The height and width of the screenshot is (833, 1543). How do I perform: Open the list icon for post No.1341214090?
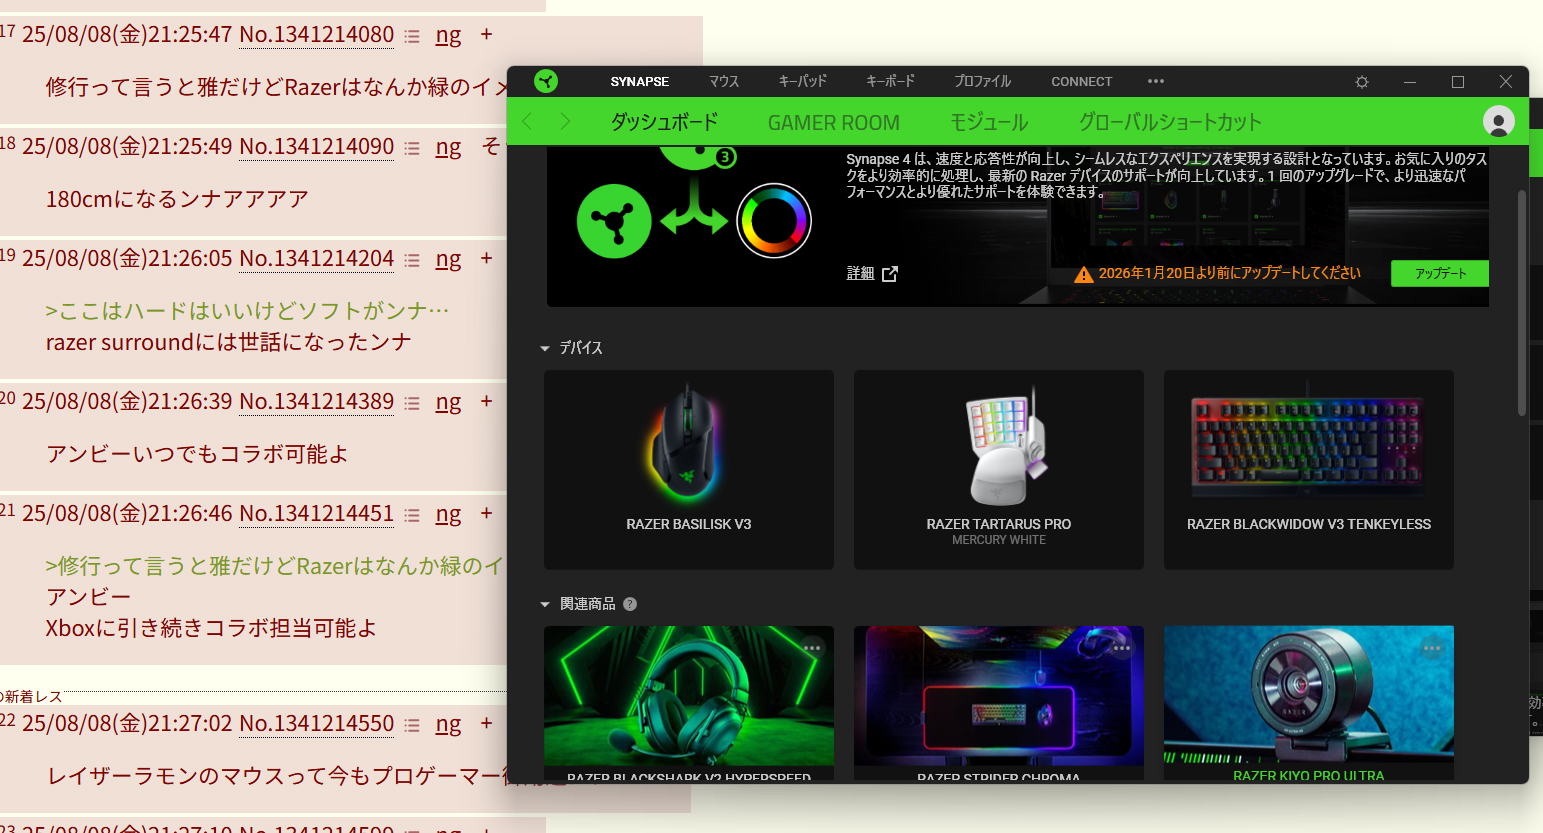[412, 148]
